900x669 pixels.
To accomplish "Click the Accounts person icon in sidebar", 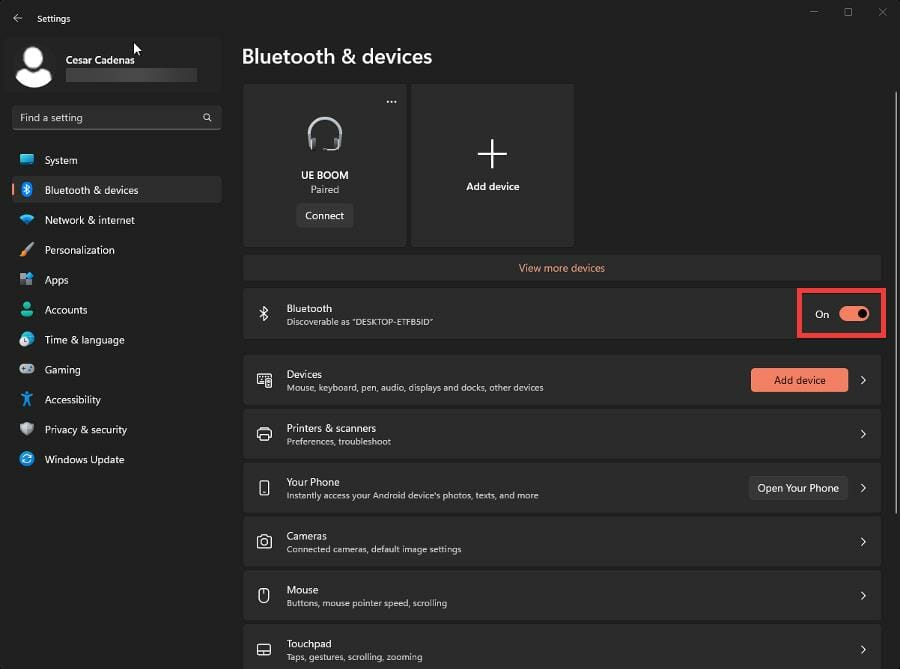I will click(x=27, y=309).
